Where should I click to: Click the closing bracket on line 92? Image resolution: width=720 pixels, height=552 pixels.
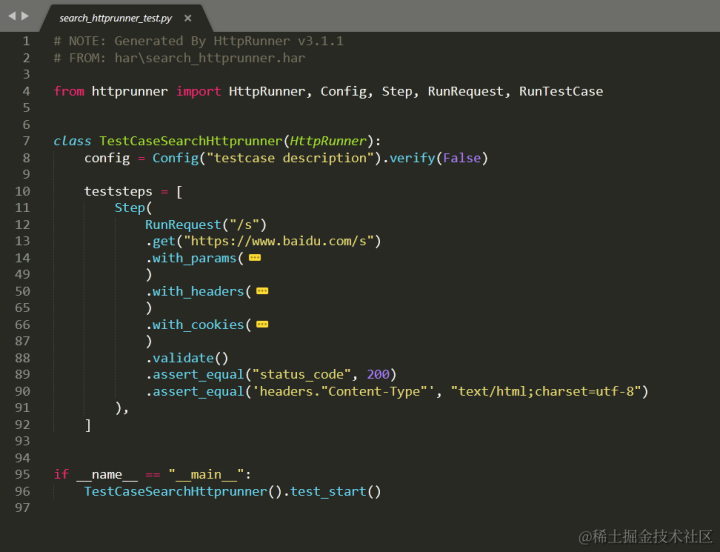(88, 425)
